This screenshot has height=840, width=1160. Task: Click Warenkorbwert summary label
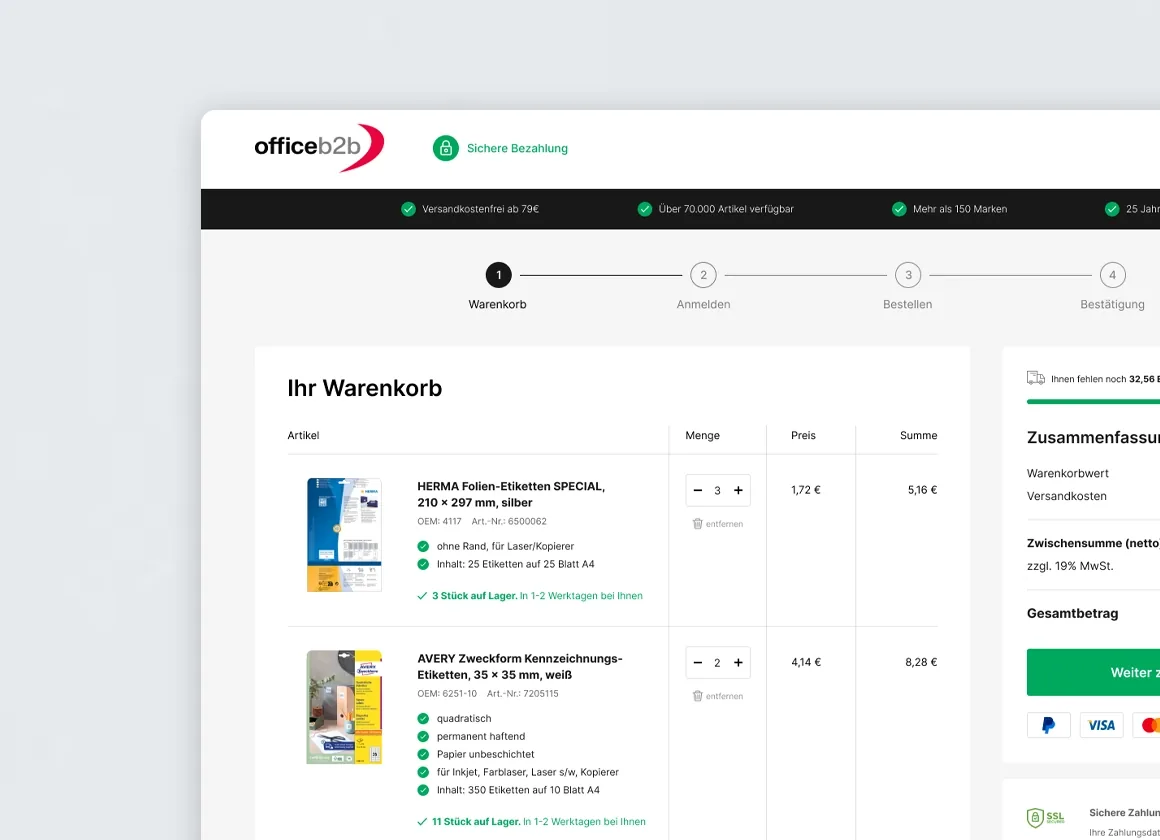1068,474
